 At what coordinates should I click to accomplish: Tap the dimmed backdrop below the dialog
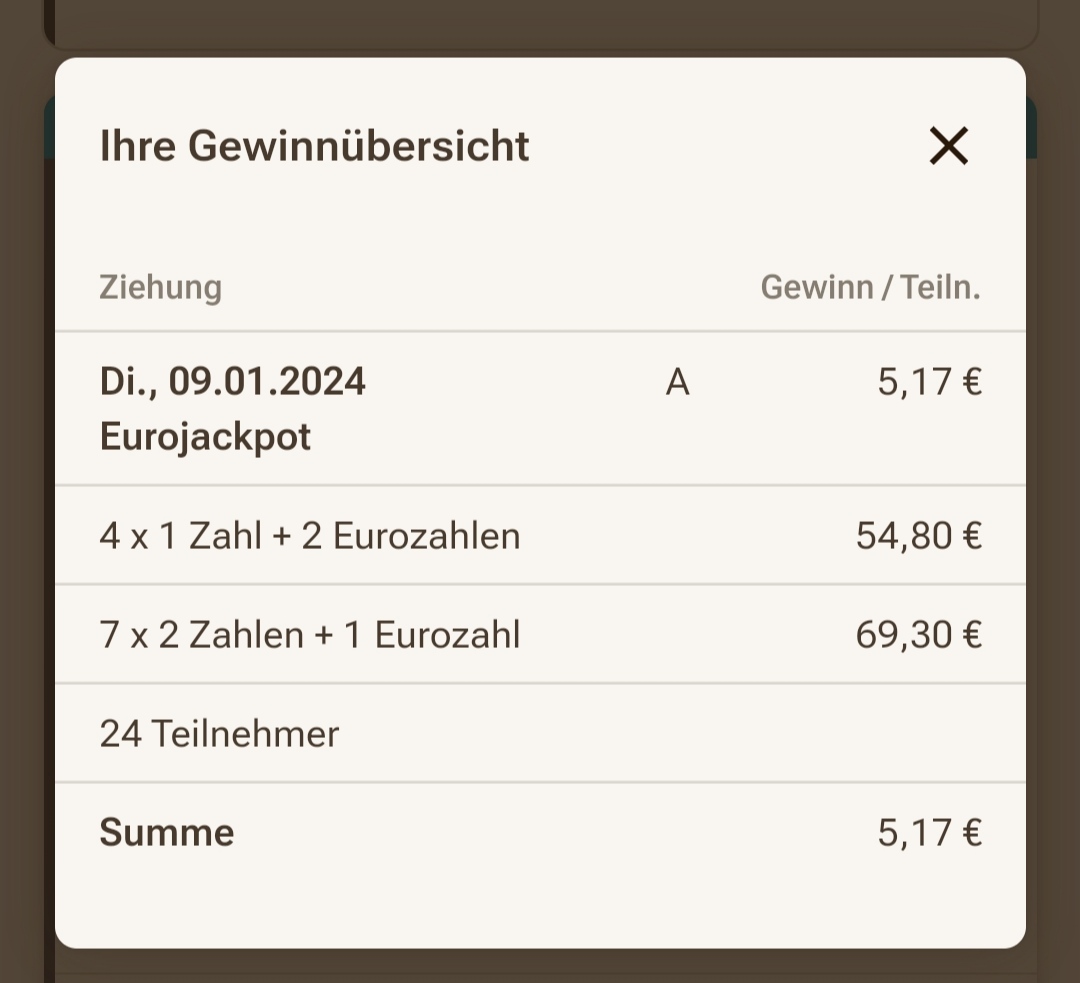click(540, 966)
